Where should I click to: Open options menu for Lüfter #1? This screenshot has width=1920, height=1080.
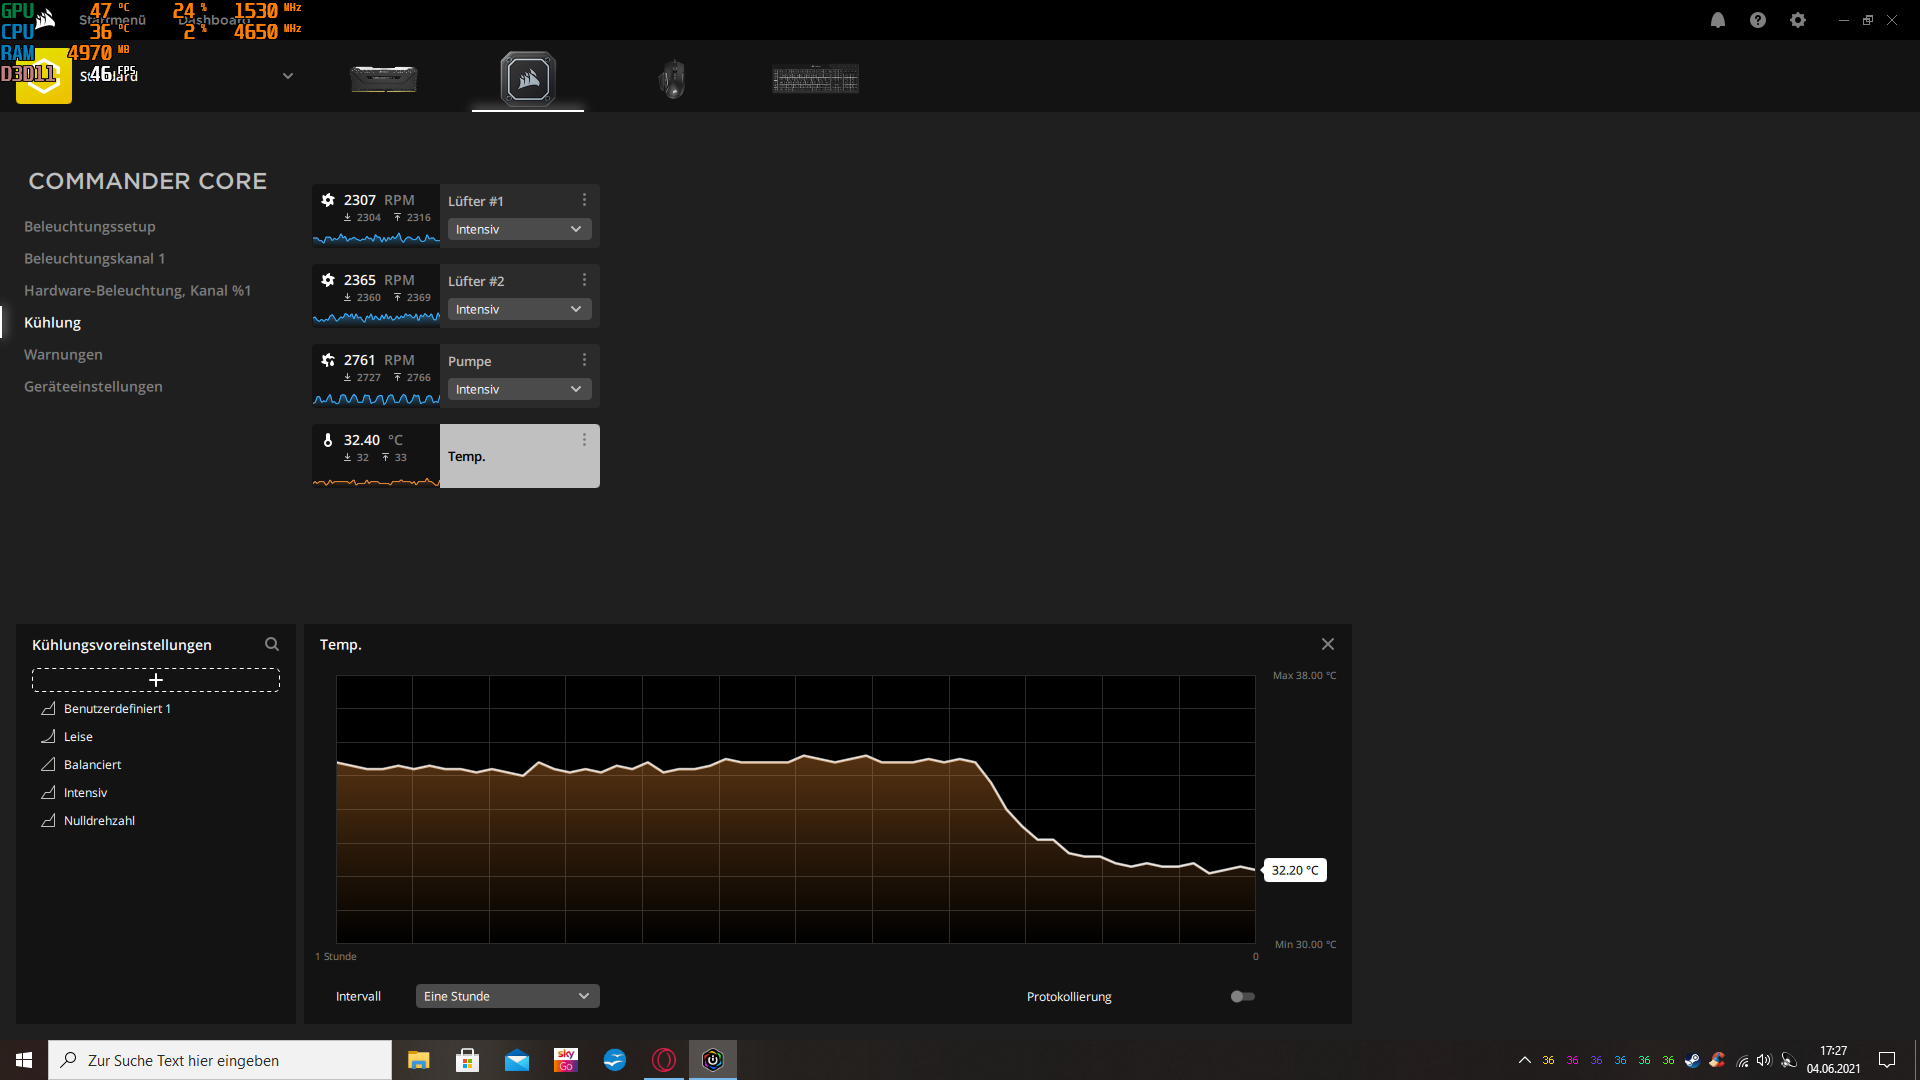(x=585, y=200)
